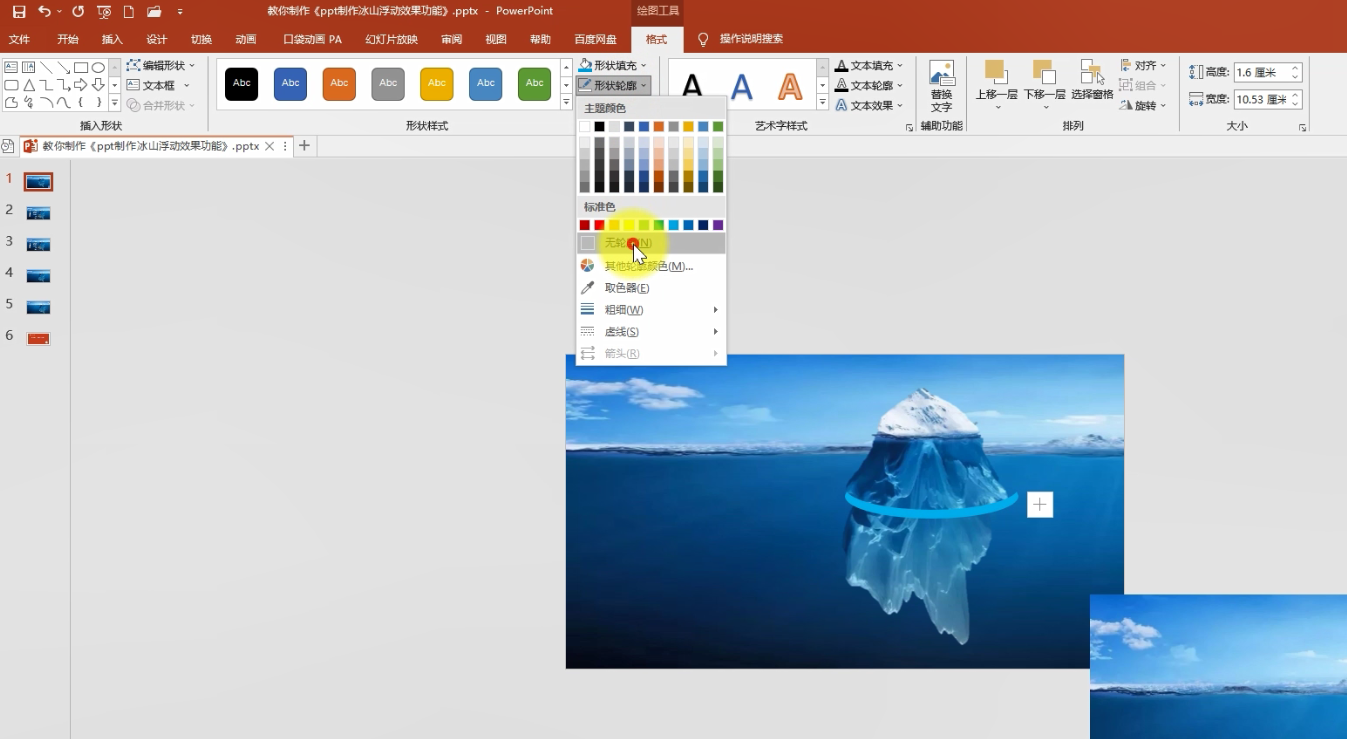Open the 文本效果 dropdown

[x=869, y=105]
